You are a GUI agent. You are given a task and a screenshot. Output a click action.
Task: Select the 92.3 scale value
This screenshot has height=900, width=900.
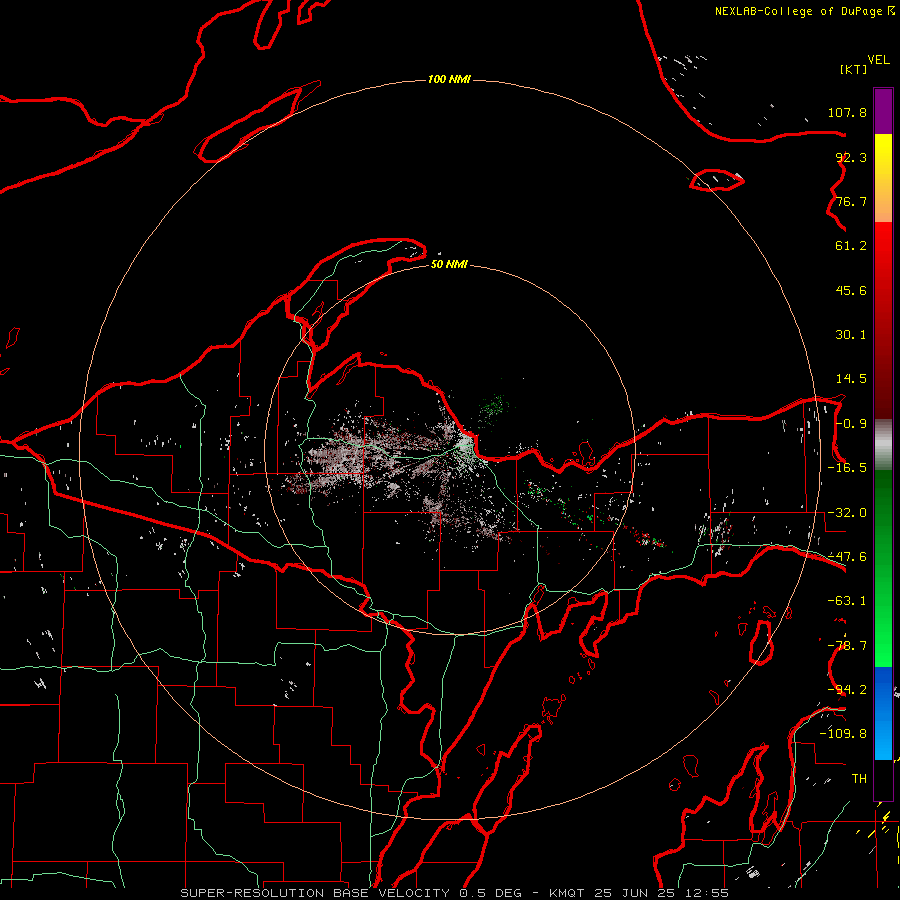coord(851,157)
